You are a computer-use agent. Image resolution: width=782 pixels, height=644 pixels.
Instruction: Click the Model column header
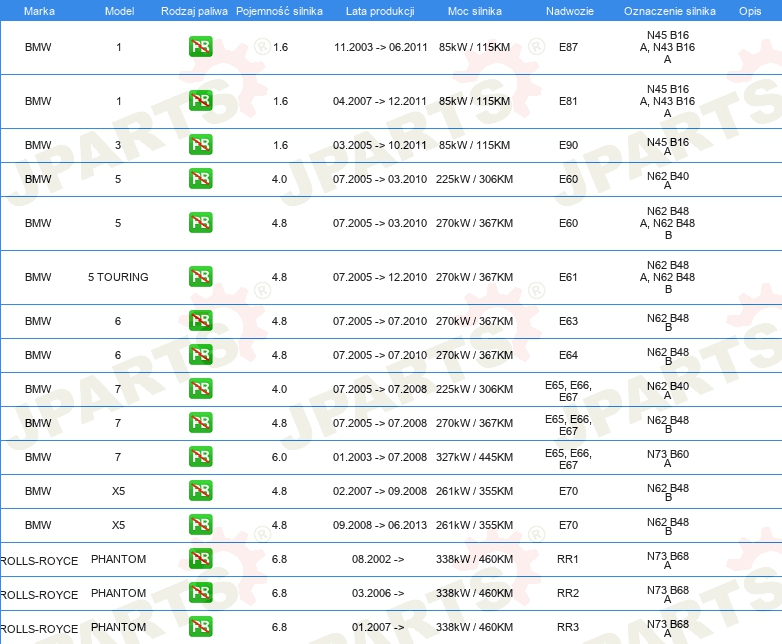pos(119,10)
